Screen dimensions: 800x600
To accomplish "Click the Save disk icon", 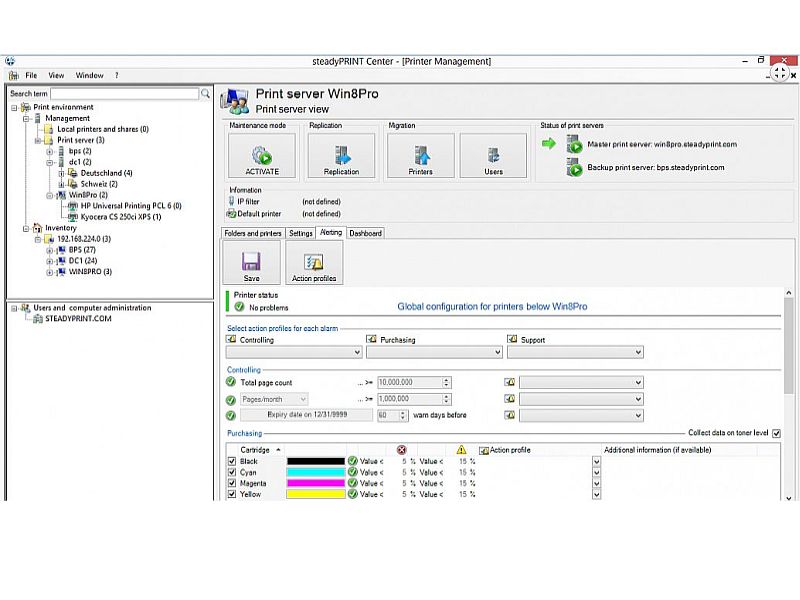I will coord(251,261).
